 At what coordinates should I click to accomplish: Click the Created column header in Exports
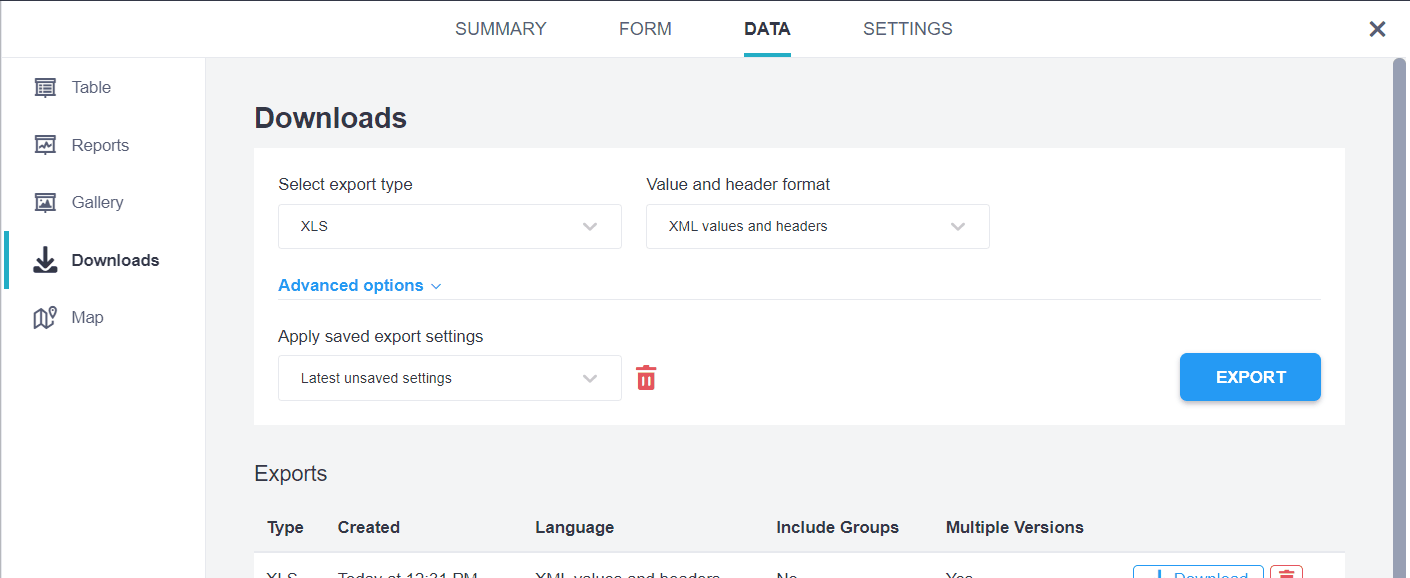click(368, 527)
